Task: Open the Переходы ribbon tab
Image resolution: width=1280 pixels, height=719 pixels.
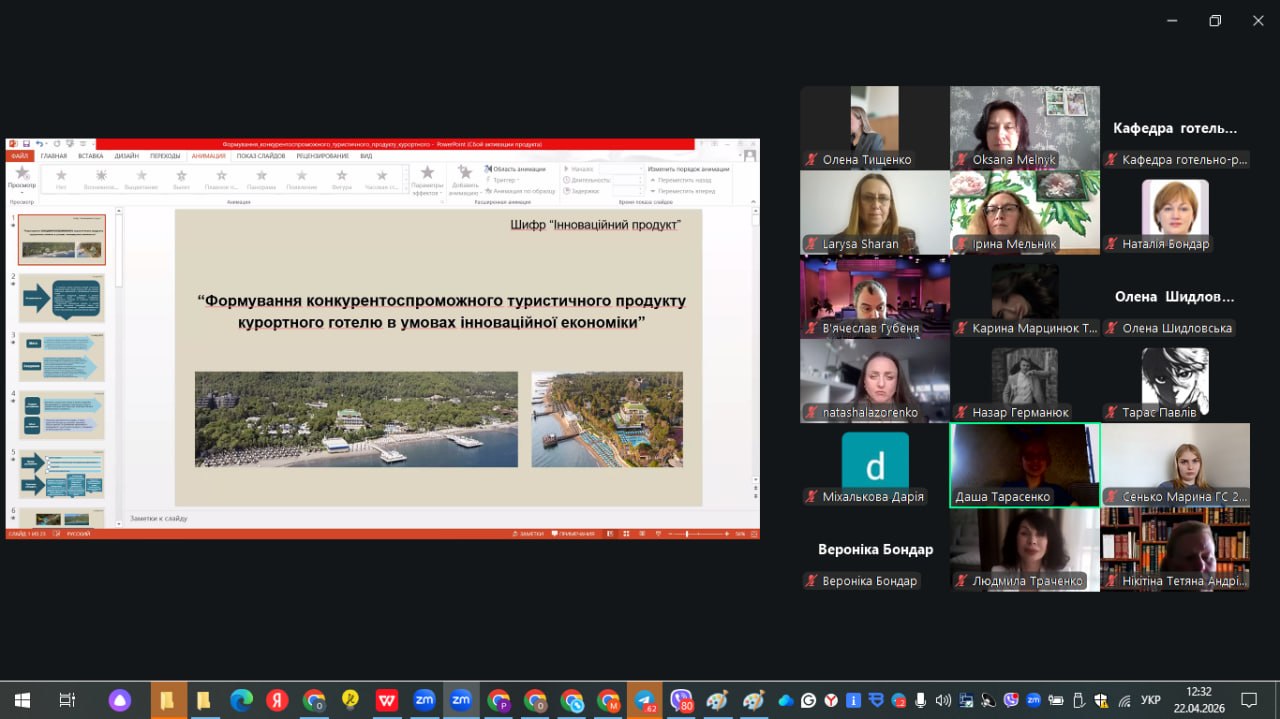Action: pos(165,156)
